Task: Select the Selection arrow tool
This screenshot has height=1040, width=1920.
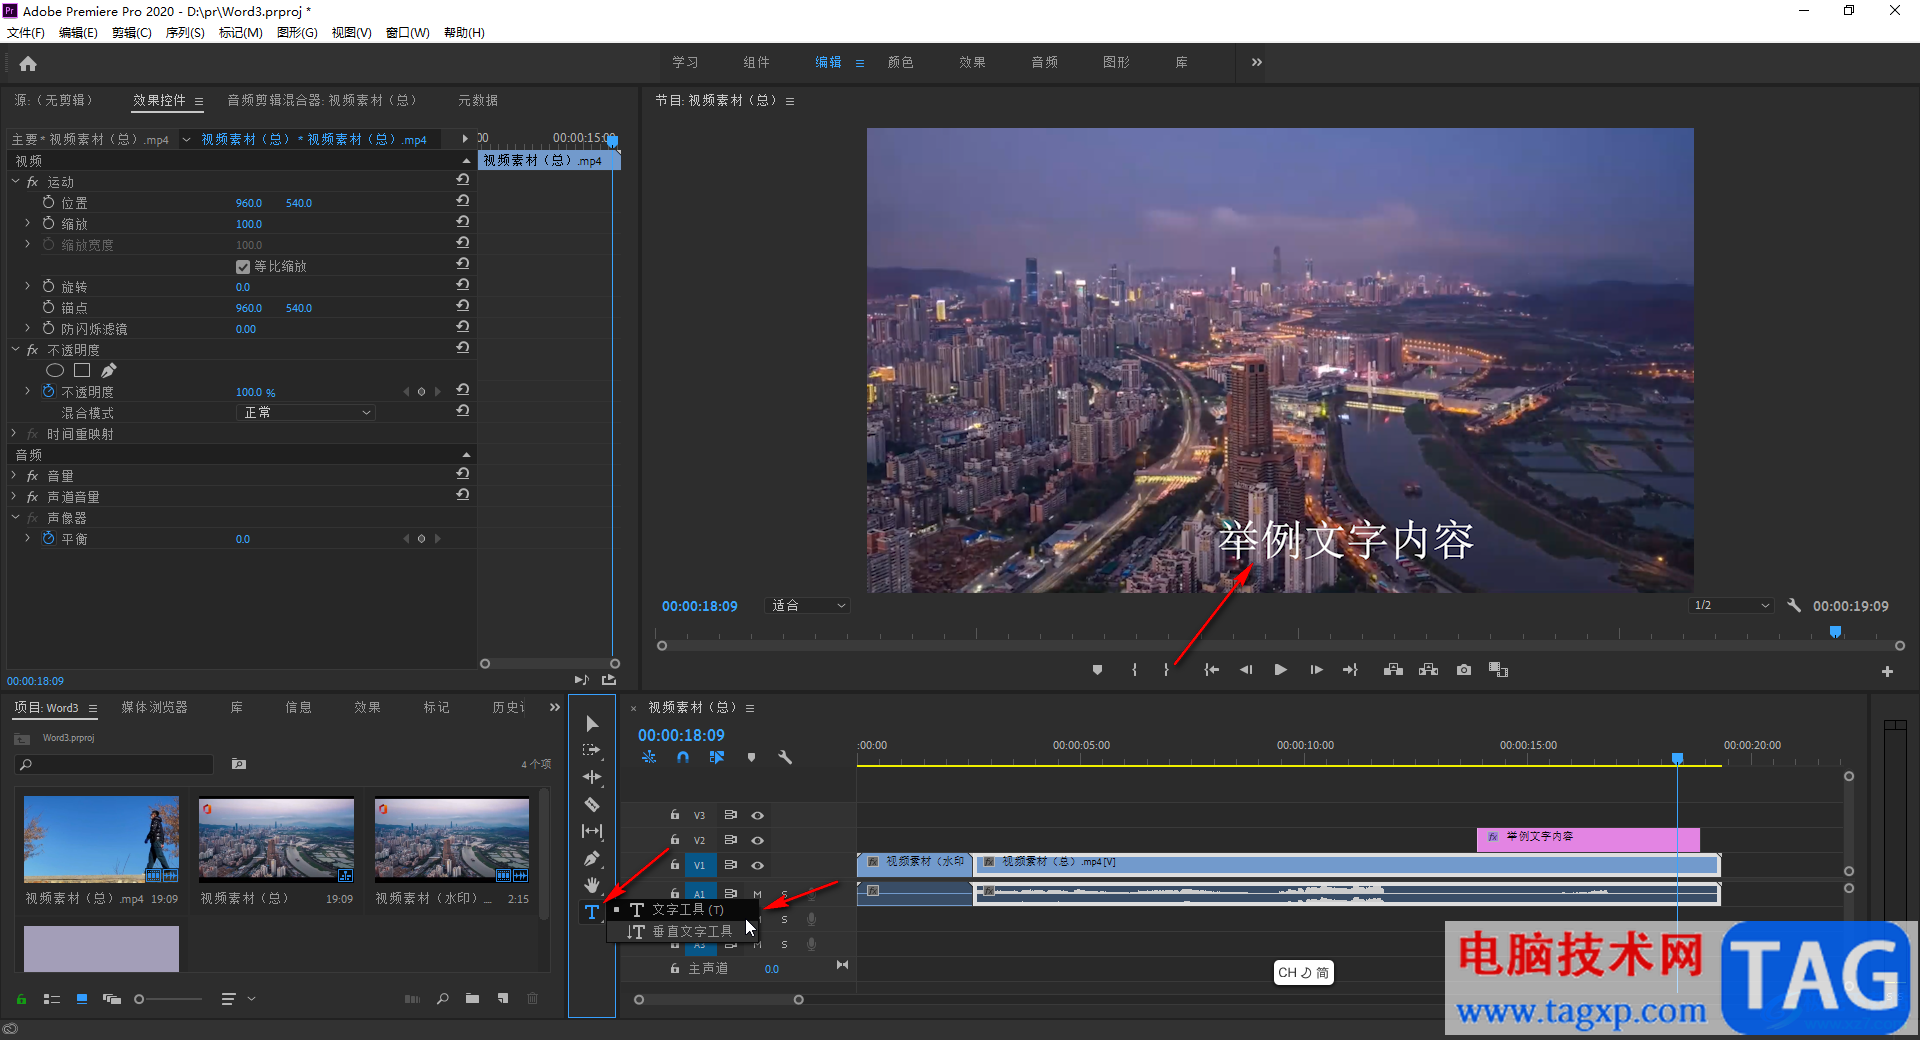Action: pos(592,723)
